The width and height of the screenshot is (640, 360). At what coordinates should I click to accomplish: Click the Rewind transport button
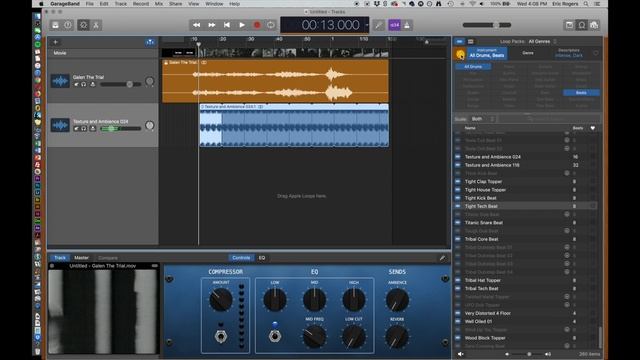click(196, 25)
